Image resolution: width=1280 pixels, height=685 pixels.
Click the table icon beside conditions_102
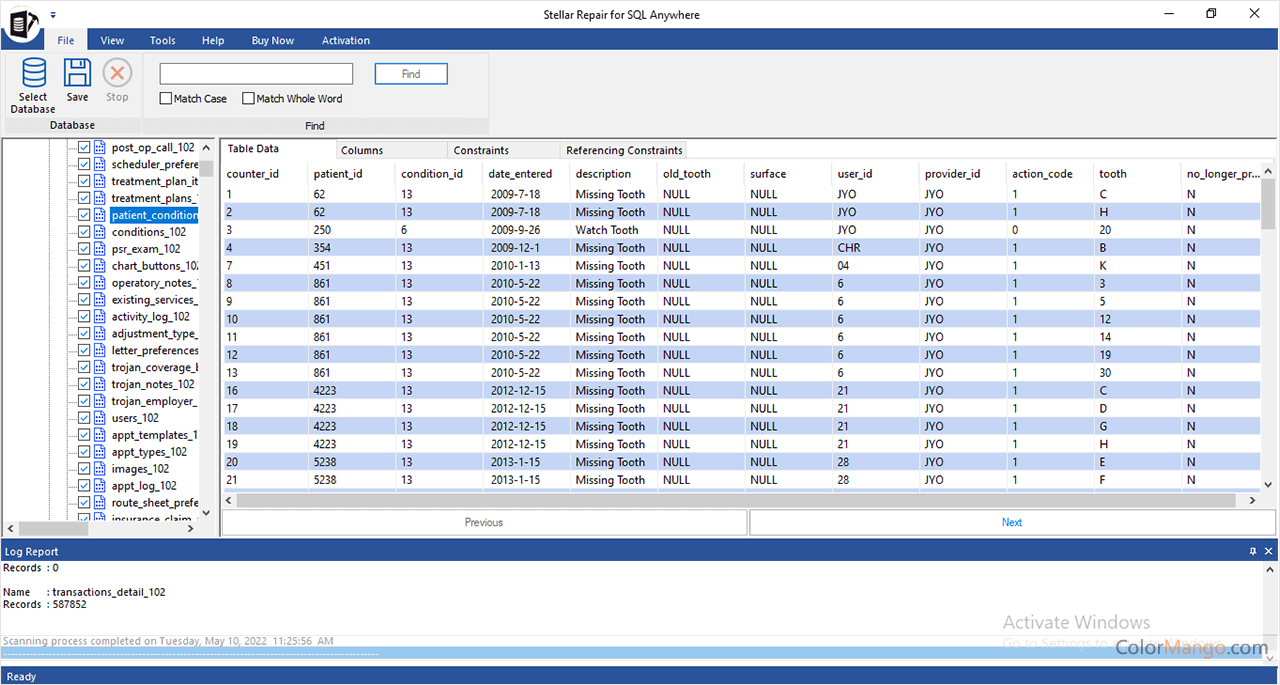[99, 231]
